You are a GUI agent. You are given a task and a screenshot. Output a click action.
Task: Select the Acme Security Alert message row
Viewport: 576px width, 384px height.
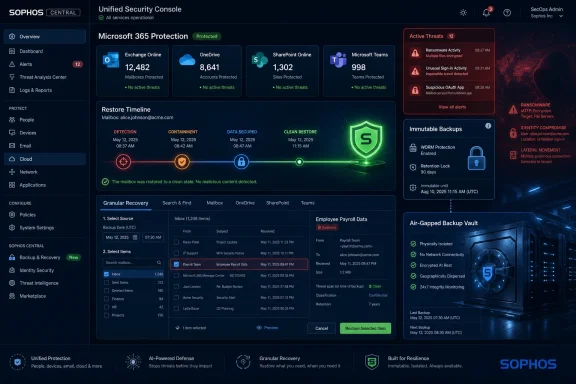click(239, 298)
